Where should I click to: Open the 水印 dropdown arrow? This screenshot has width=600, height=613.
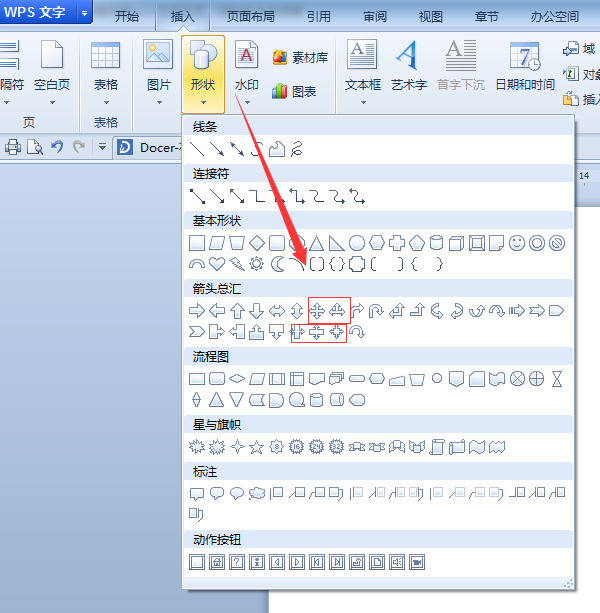tap(247, 103)
